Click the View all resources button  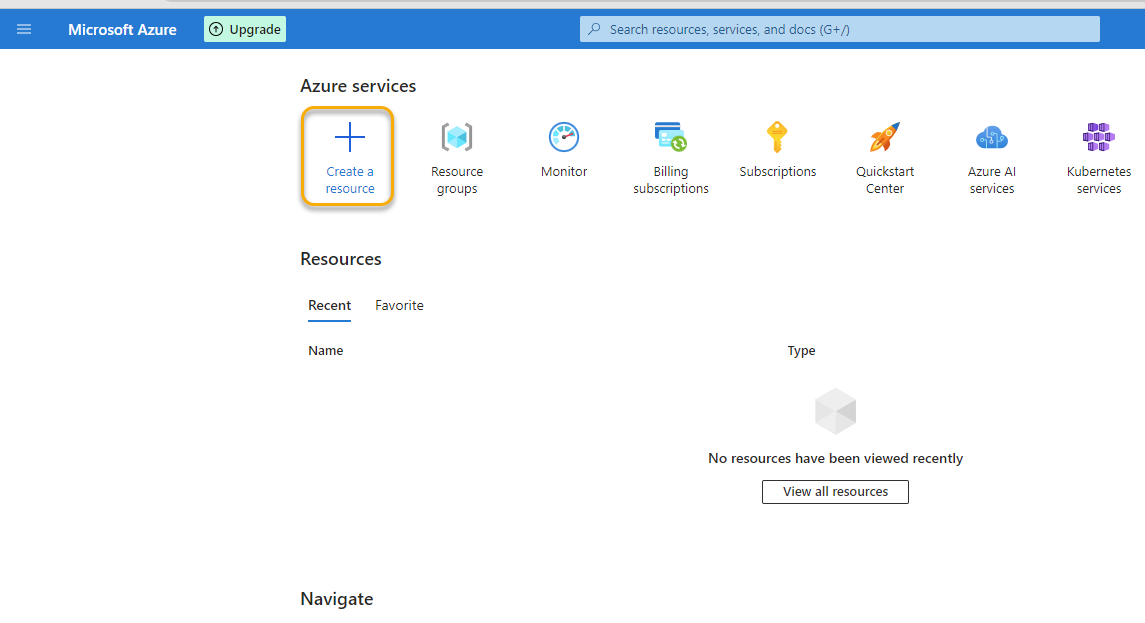(x=835, y=492)
